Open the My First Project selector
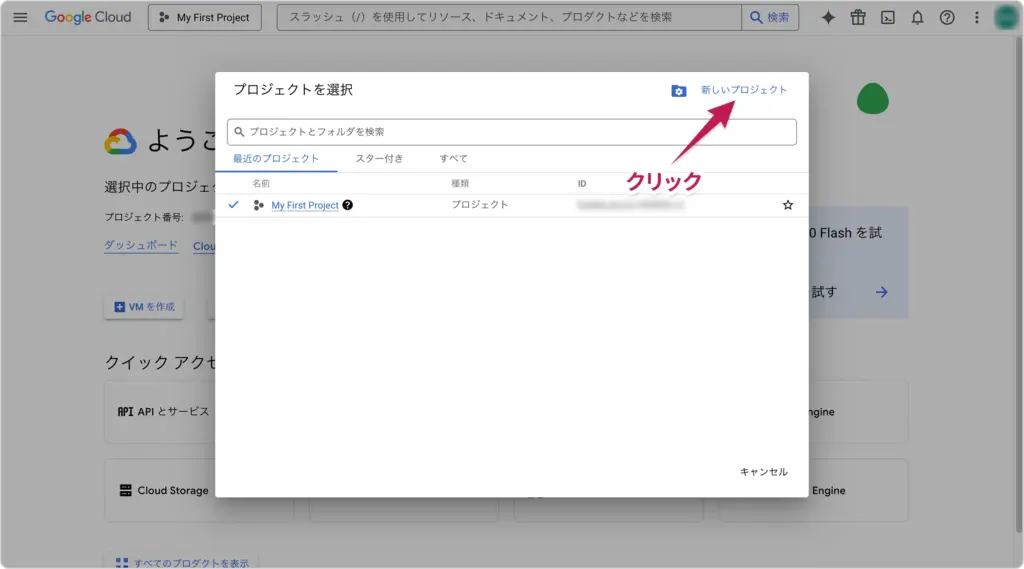 tap(204, 18)
